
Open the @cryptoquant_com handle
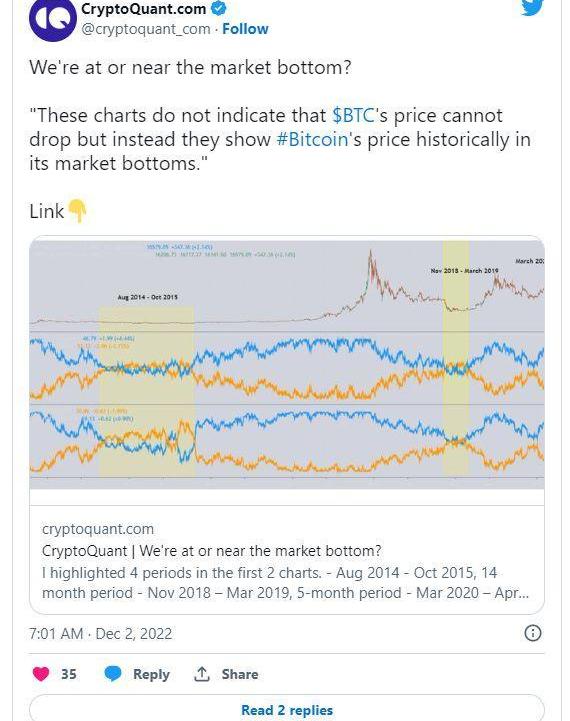point(146,29)
